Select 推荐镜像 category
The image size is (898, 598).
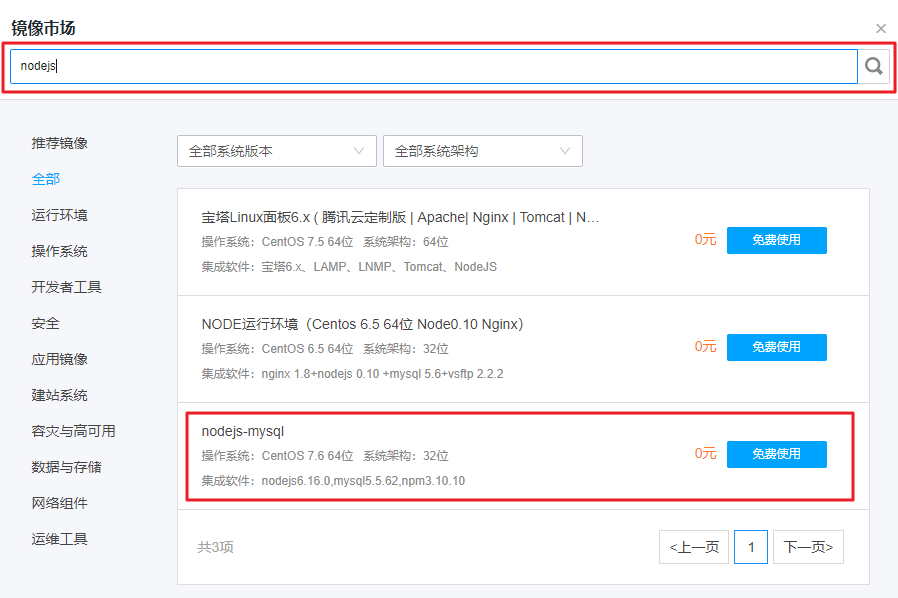pos(60,143)
